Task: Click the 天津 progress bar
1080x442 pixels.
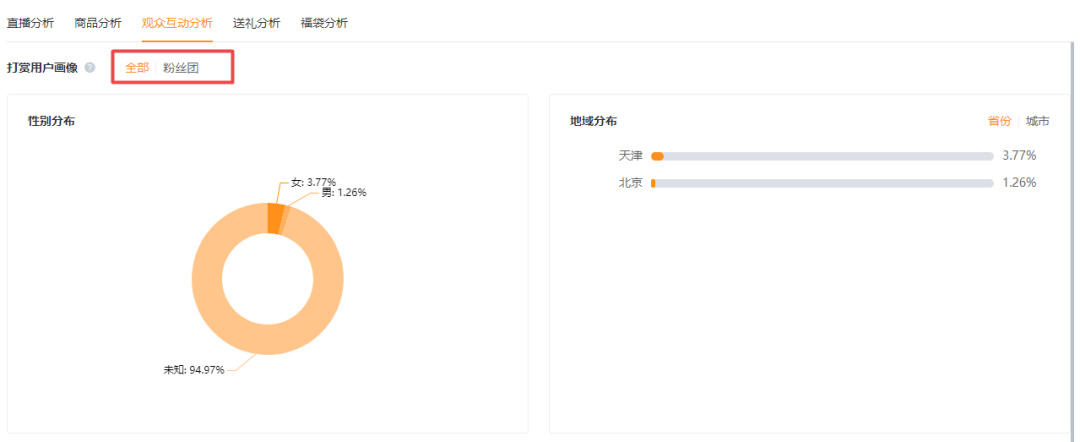Action: pyautogui.click(x=822, y=156)
